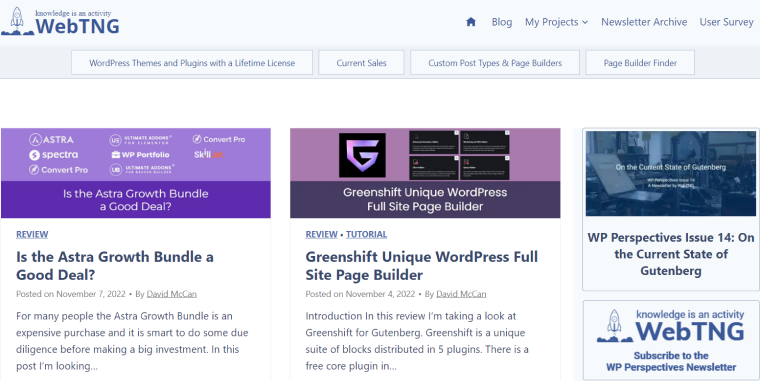760x381 pixels.
Task: Click Subscribe to the WP Perspectives Newsletter banner
Action: (x=671, y=340)
